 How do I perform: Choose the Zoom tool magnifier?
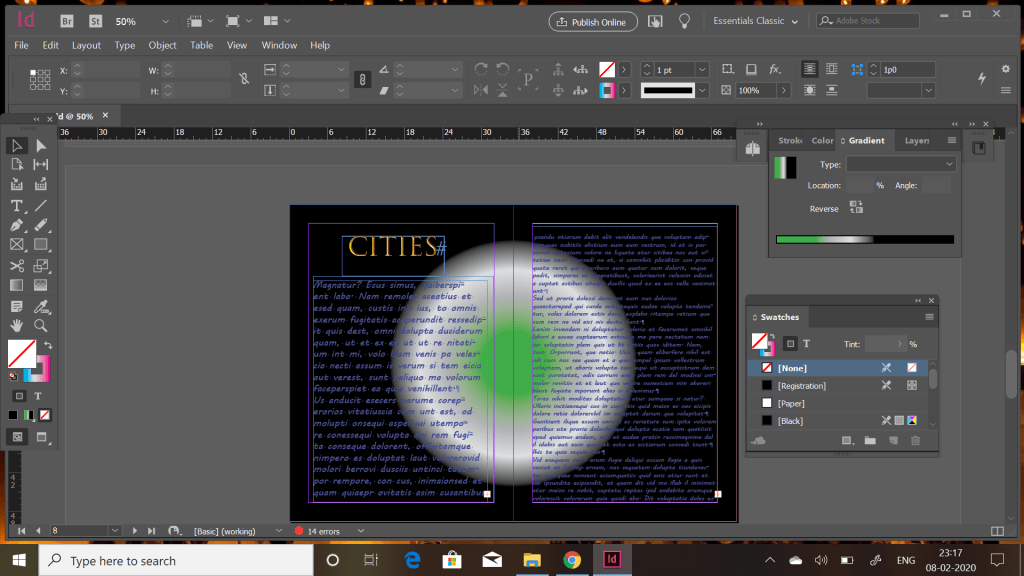click(x=41, y=325)
